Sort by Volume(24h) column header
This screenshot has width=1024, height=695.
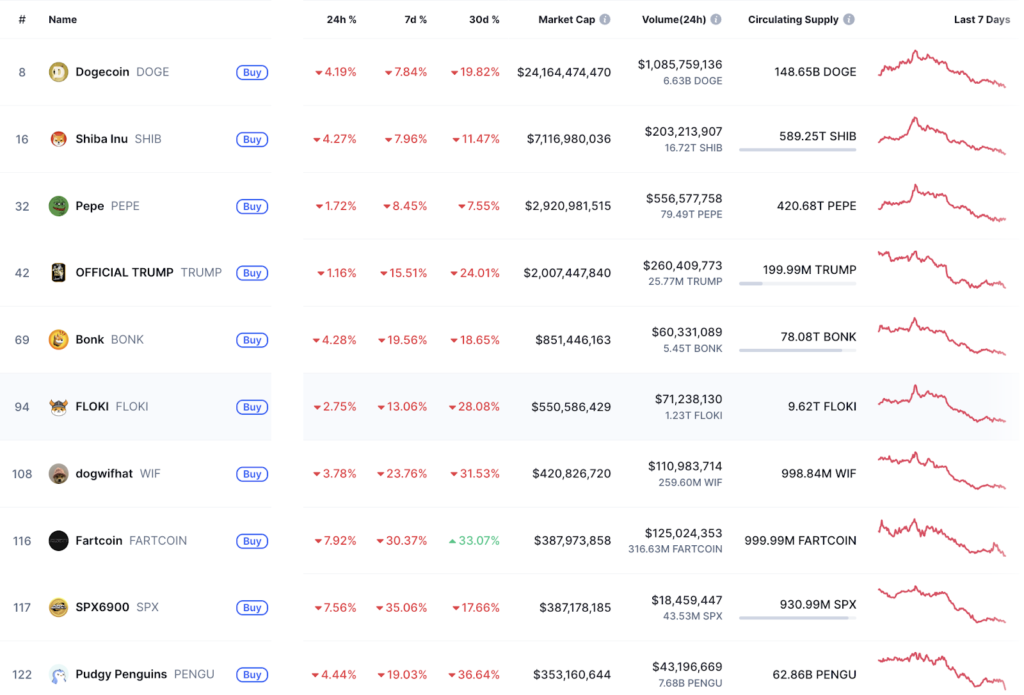pos(673,20)
